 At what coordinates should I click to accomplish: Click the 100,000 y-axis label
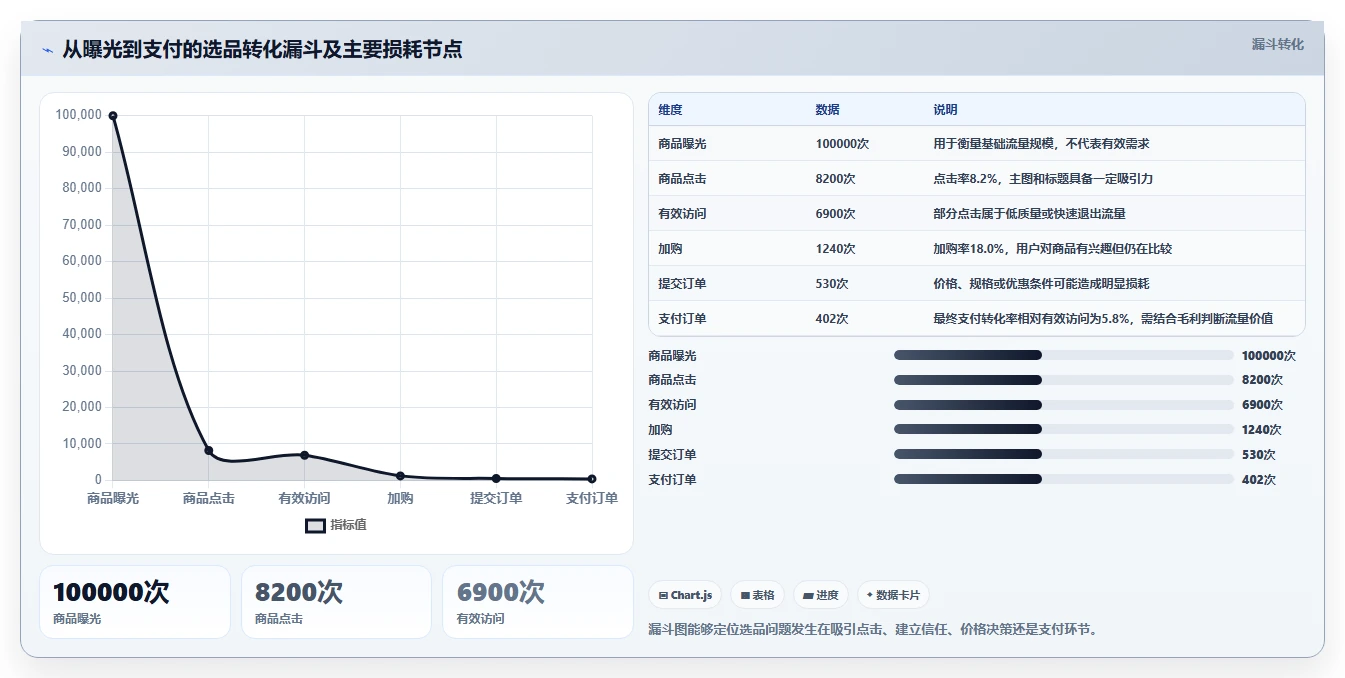(x=79, y=115)
